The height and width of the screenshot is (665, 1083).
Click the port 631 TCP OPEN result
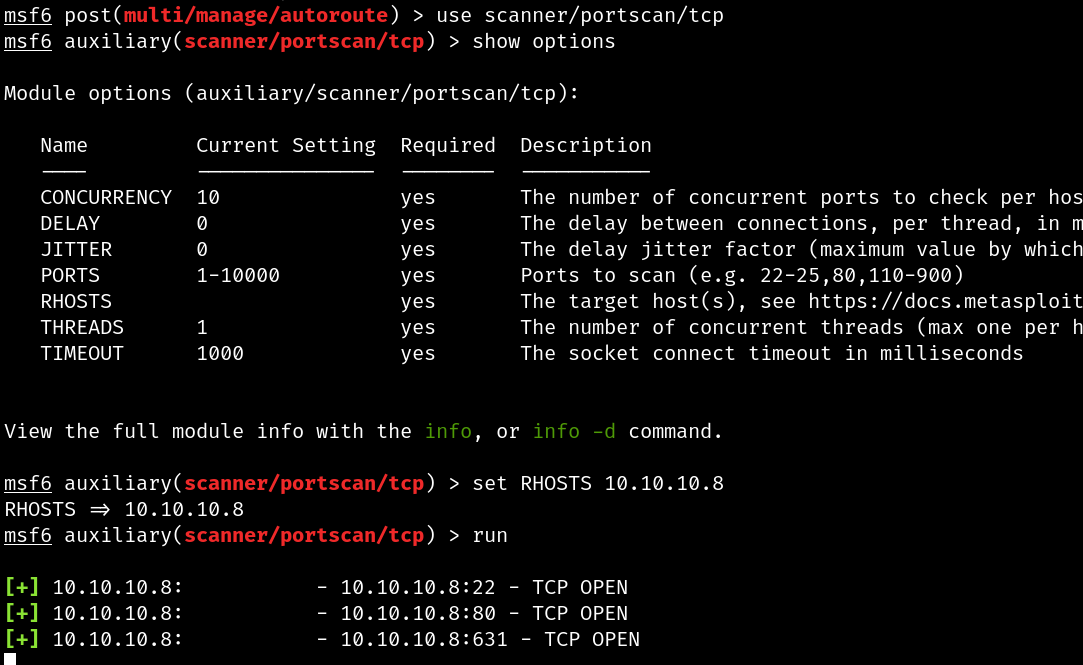pyautogui.click(x=490, y=639)
